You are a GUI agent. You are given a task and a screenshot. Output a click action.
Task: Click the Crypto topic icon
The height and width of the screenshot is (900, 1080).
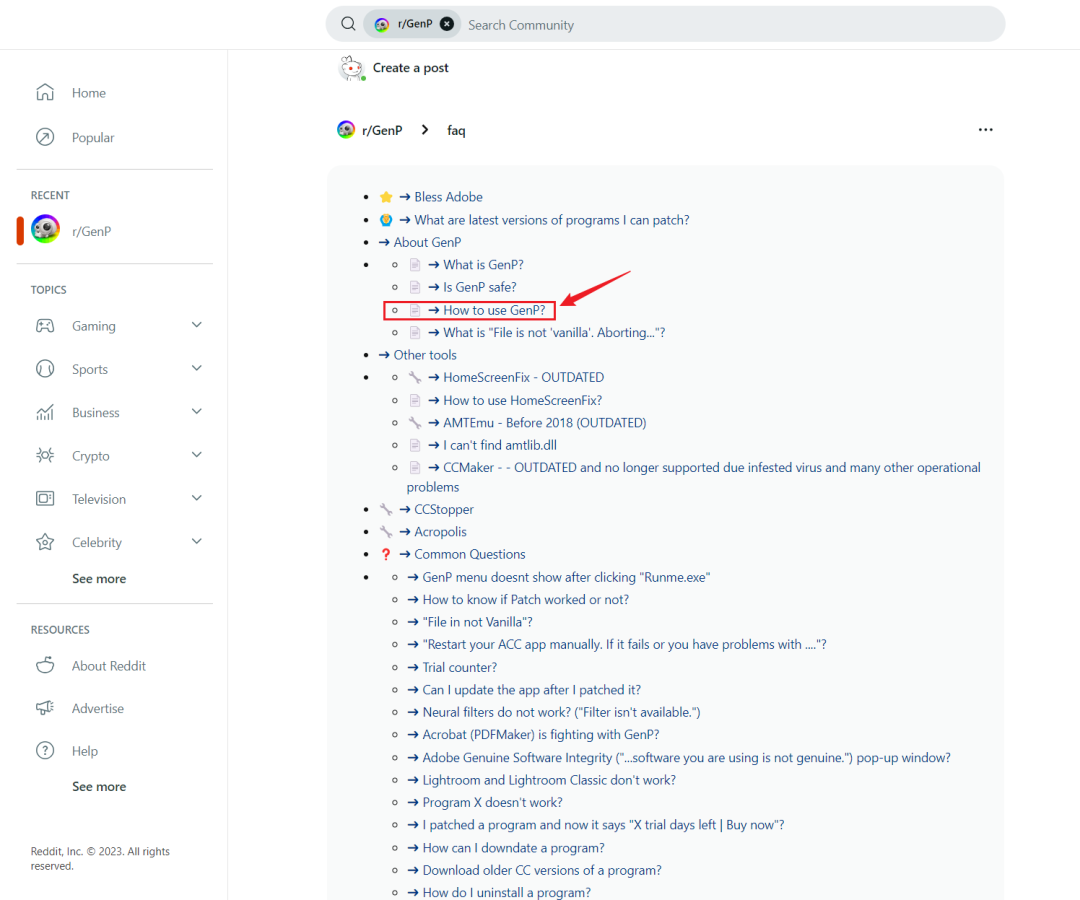(45, 456)
